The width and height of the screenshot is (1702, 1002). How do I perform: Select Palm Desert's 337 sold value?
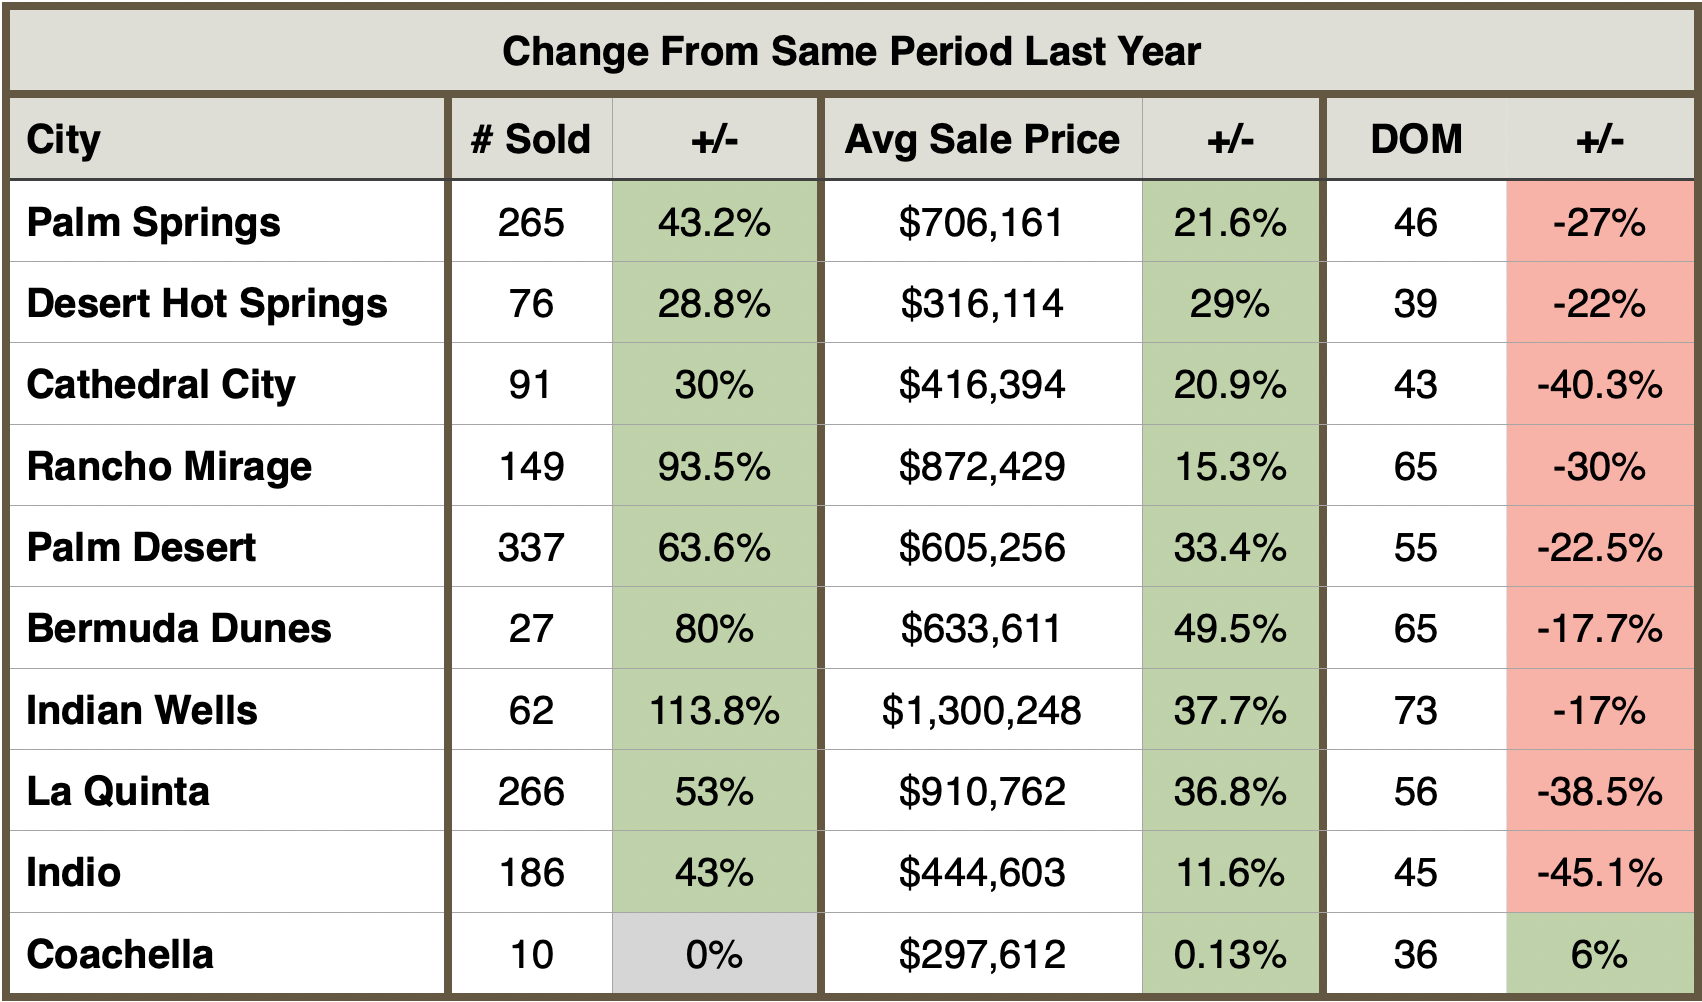coord(531,548)
